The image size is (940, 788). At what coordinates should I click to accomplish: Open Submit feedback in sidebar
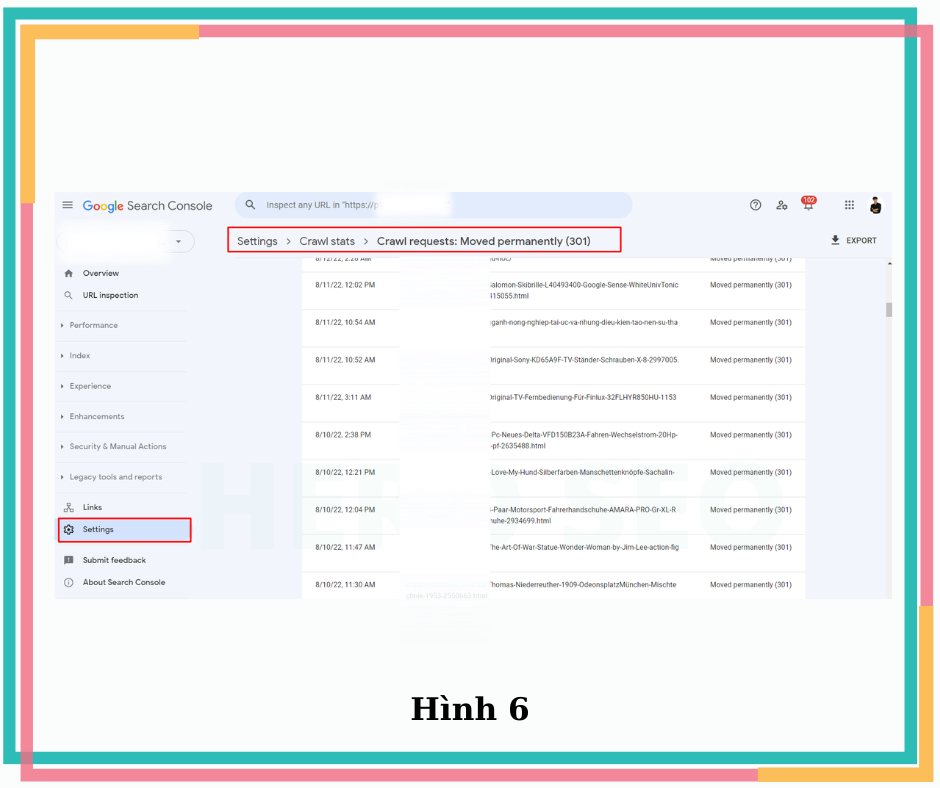coord(114,560)
